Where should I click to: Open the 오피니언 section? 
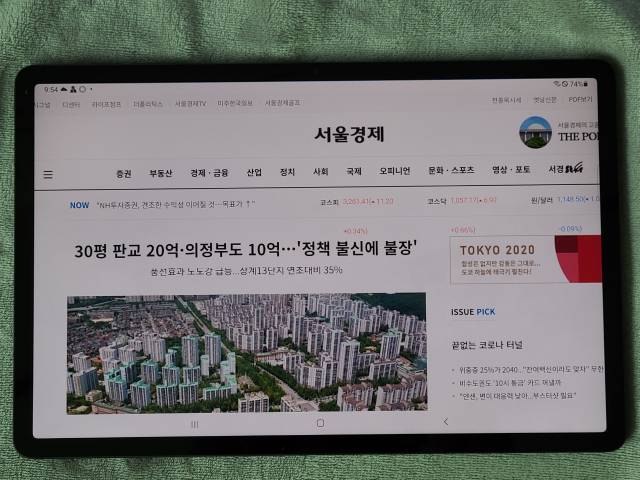click(x=394, y=171)
